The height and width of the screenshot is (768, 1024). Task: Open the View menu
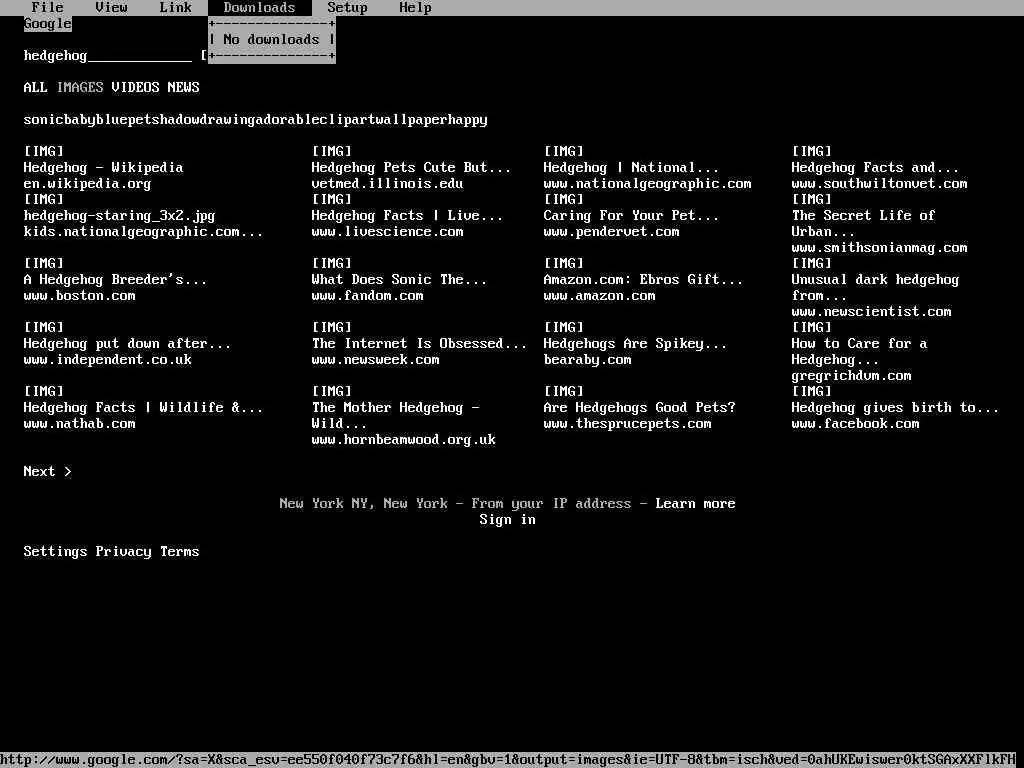pyautogui.click(x=111, y=8)
